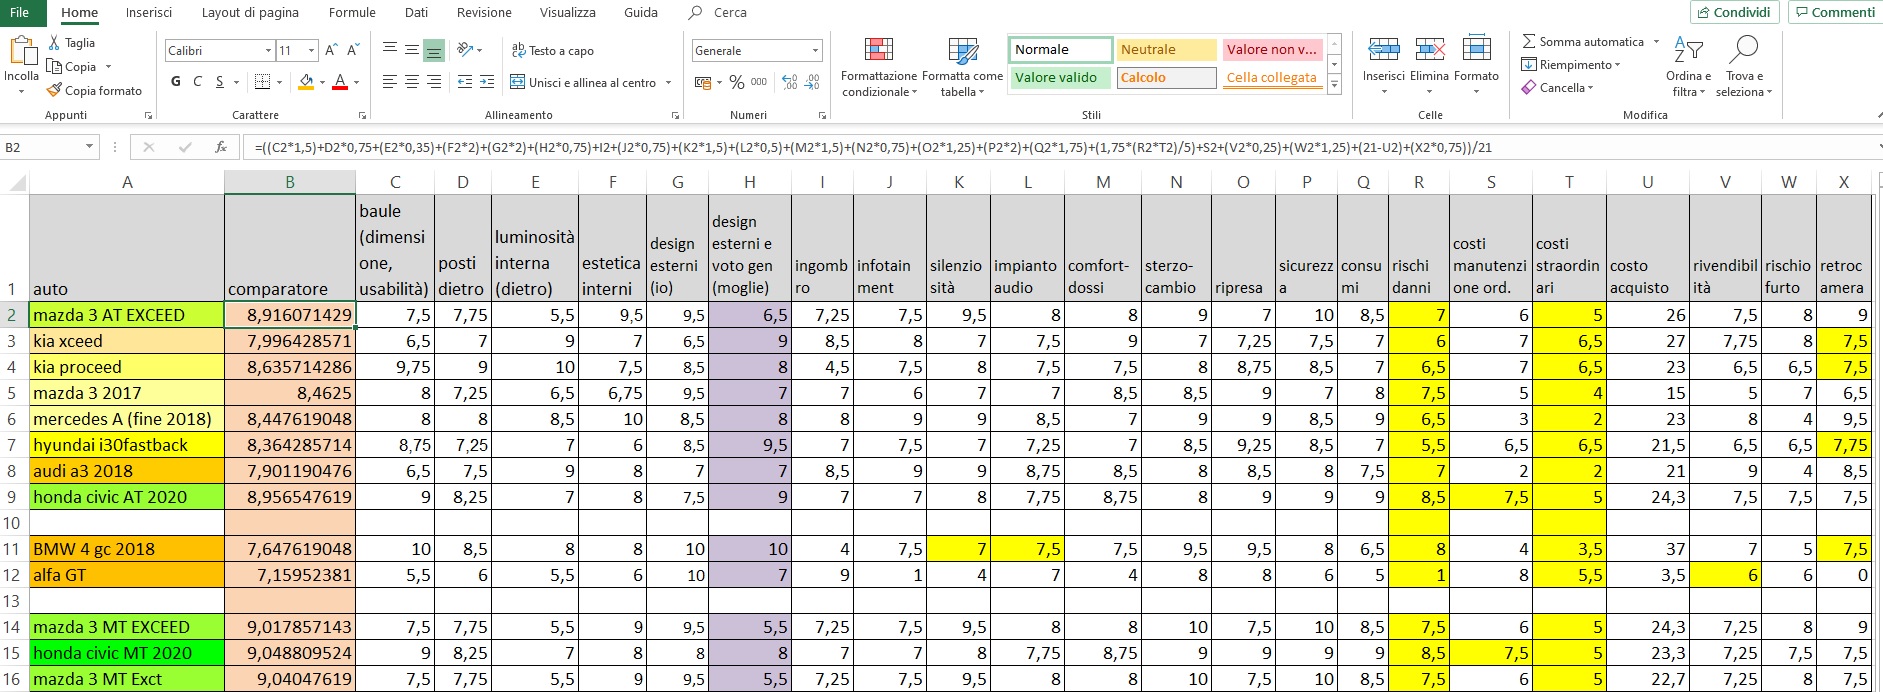This screenshot has height=692, width=1883.
Task: Open the File tab
Action: click(19, 13)
